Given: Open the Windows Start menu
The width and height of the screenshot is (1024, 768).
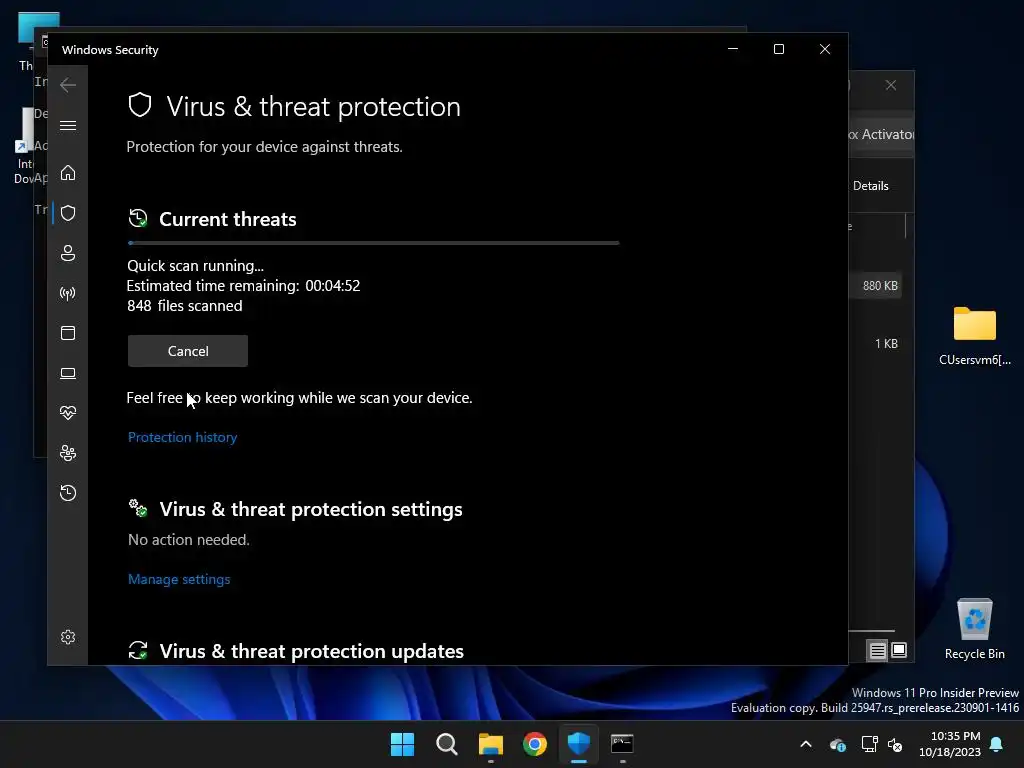Looking at the screenshot, I should point(402,744).
